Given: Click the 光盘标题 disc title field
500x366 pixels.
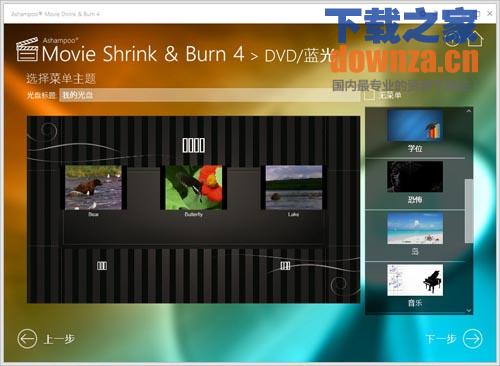Looking at the screenshot, I should (x=209, y=95).
